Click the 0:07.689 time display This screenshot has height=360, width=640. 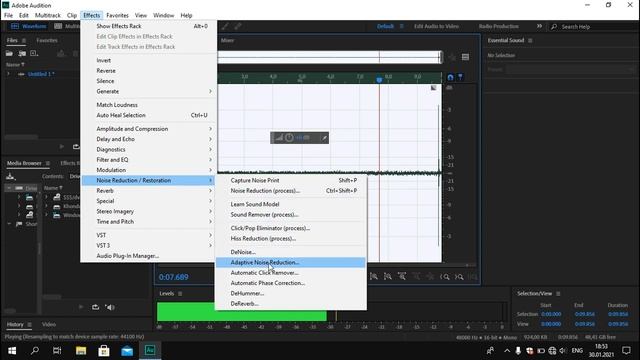[x=173, y=277]
